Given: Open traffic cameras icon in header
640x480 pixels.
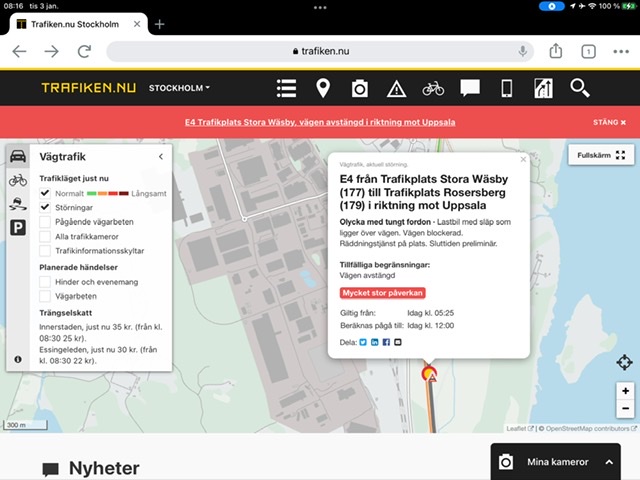Looking at the screenshot, I should click(359, 88).
